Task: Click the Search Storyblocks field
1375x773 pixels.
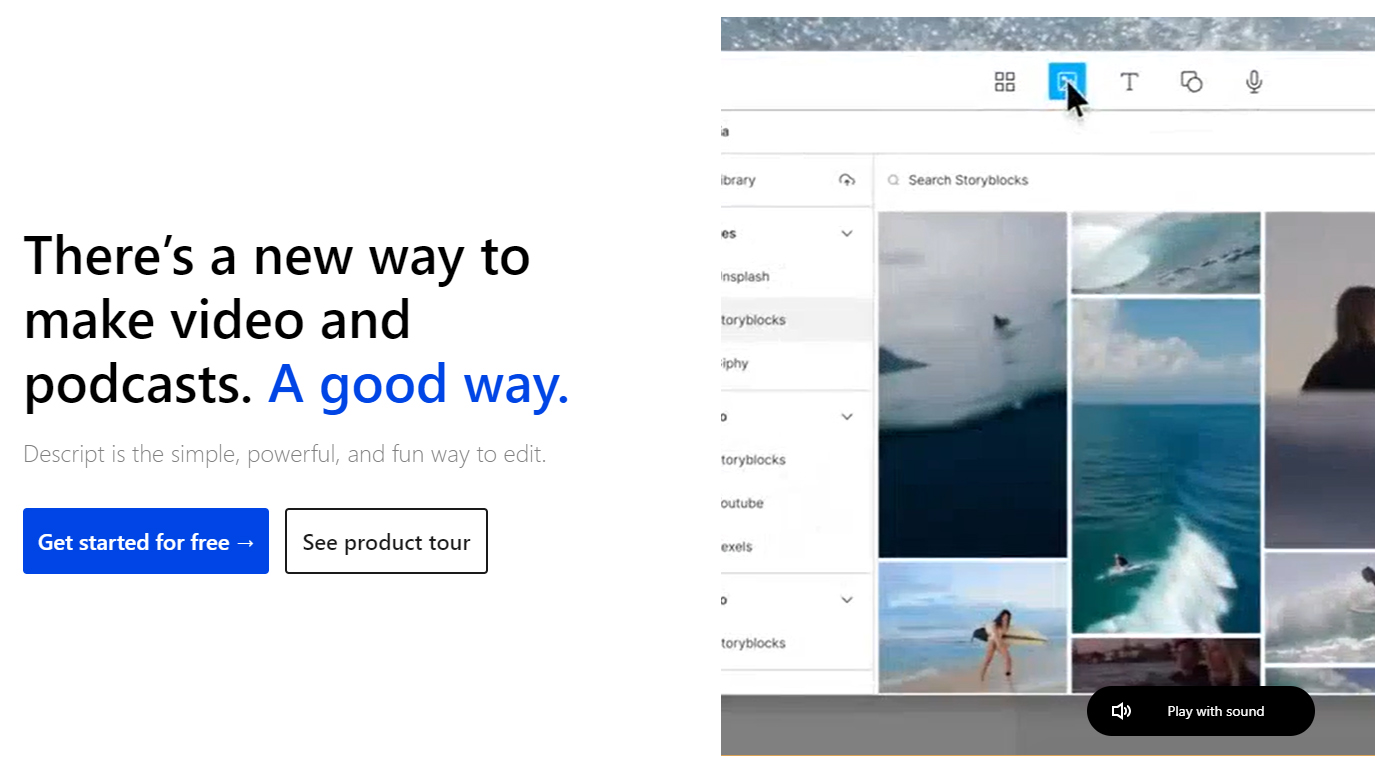Action: coord(1125,180)
